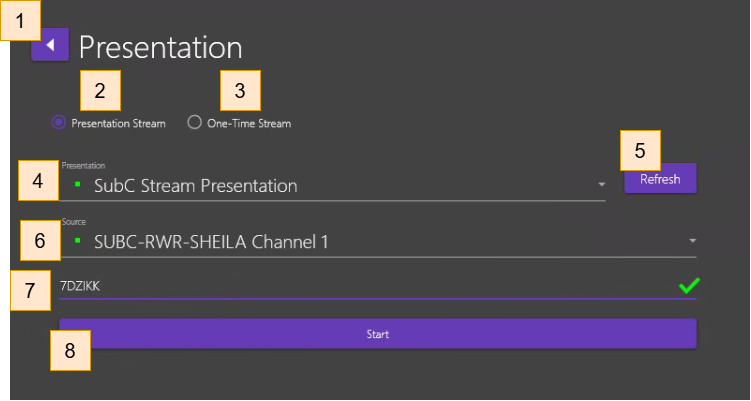Open the SubC Stream Presentation combo box
The width and height of the screenshot is (751, 401).
click(x=330, y=185)
